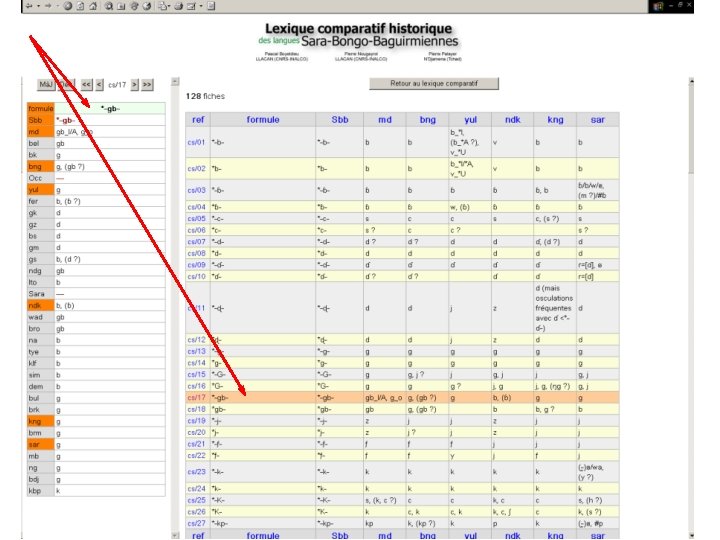This screenshot has height=540, width=720.
Task: Click cell 'd (mais osculations fréquentes...' in cs/11 row
Action: coord(555,308)
